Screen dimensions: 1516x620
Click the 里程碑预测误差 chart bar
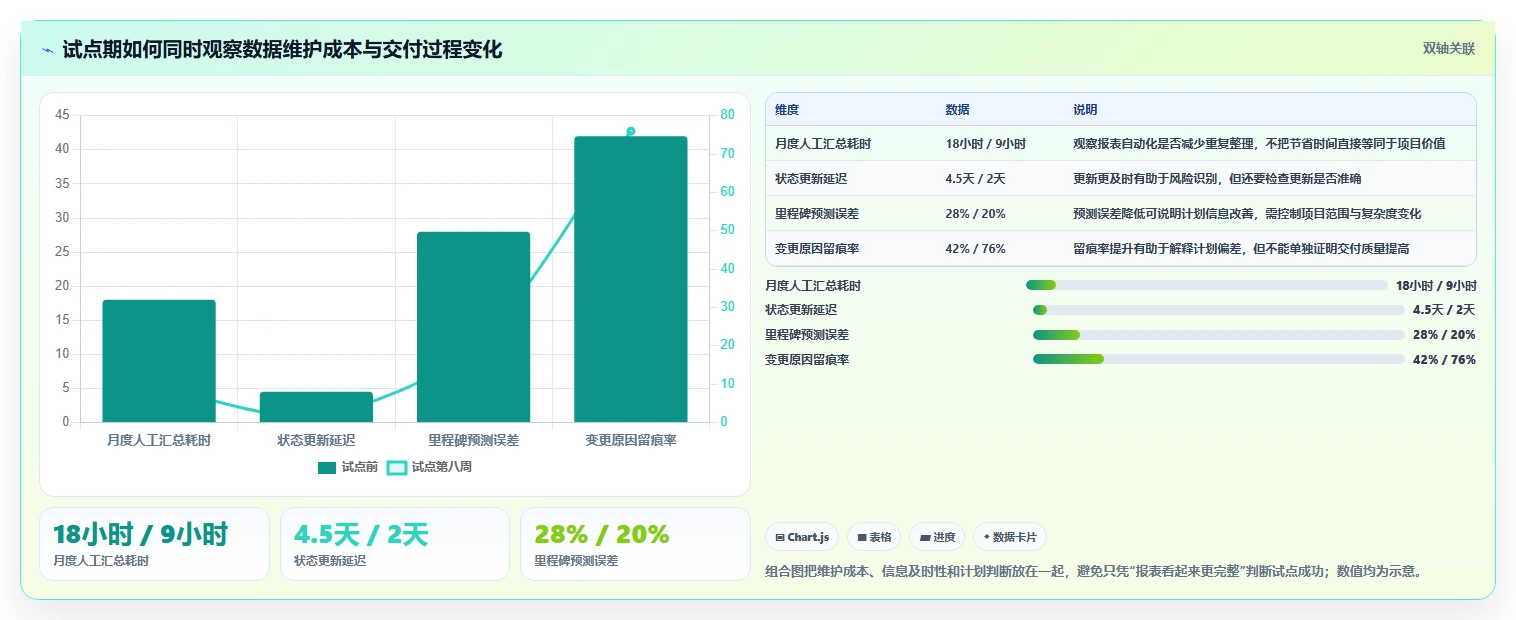click(473, 327)
